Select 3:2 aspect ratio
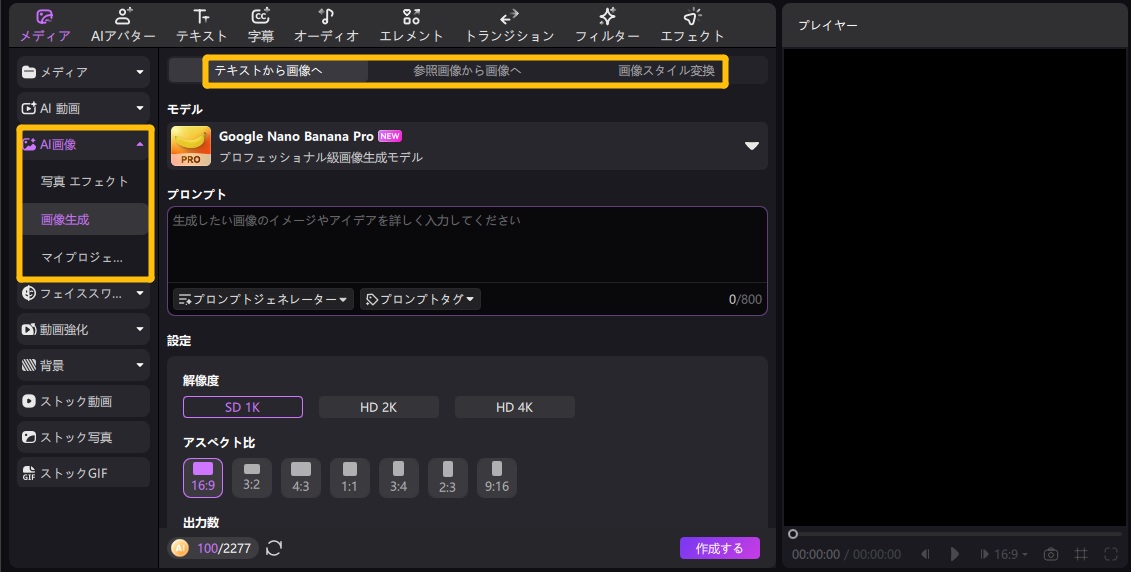The image size is (1131, 572). (x=252, y=478)
